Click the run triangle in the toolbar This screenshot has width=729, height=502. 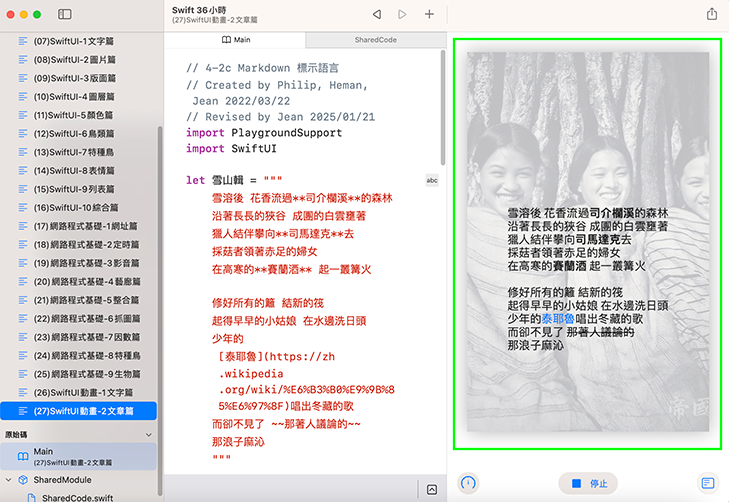(x=402, y=14)
